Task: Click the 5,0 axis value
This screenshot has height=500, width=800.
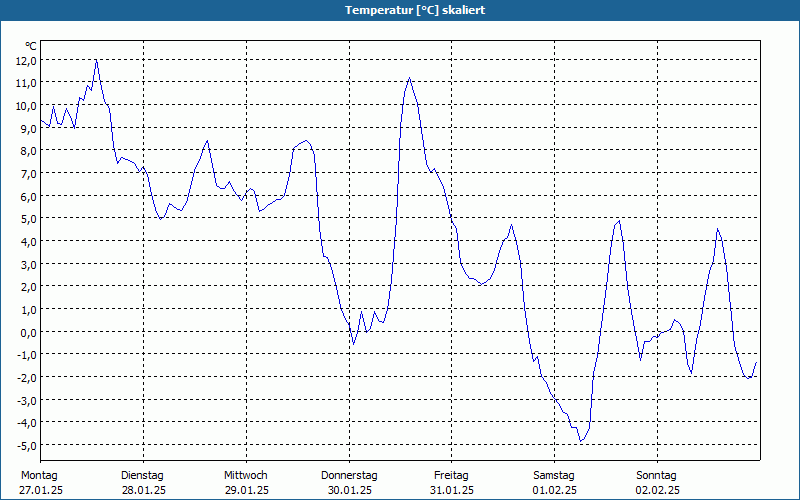Action: [29, 219]
